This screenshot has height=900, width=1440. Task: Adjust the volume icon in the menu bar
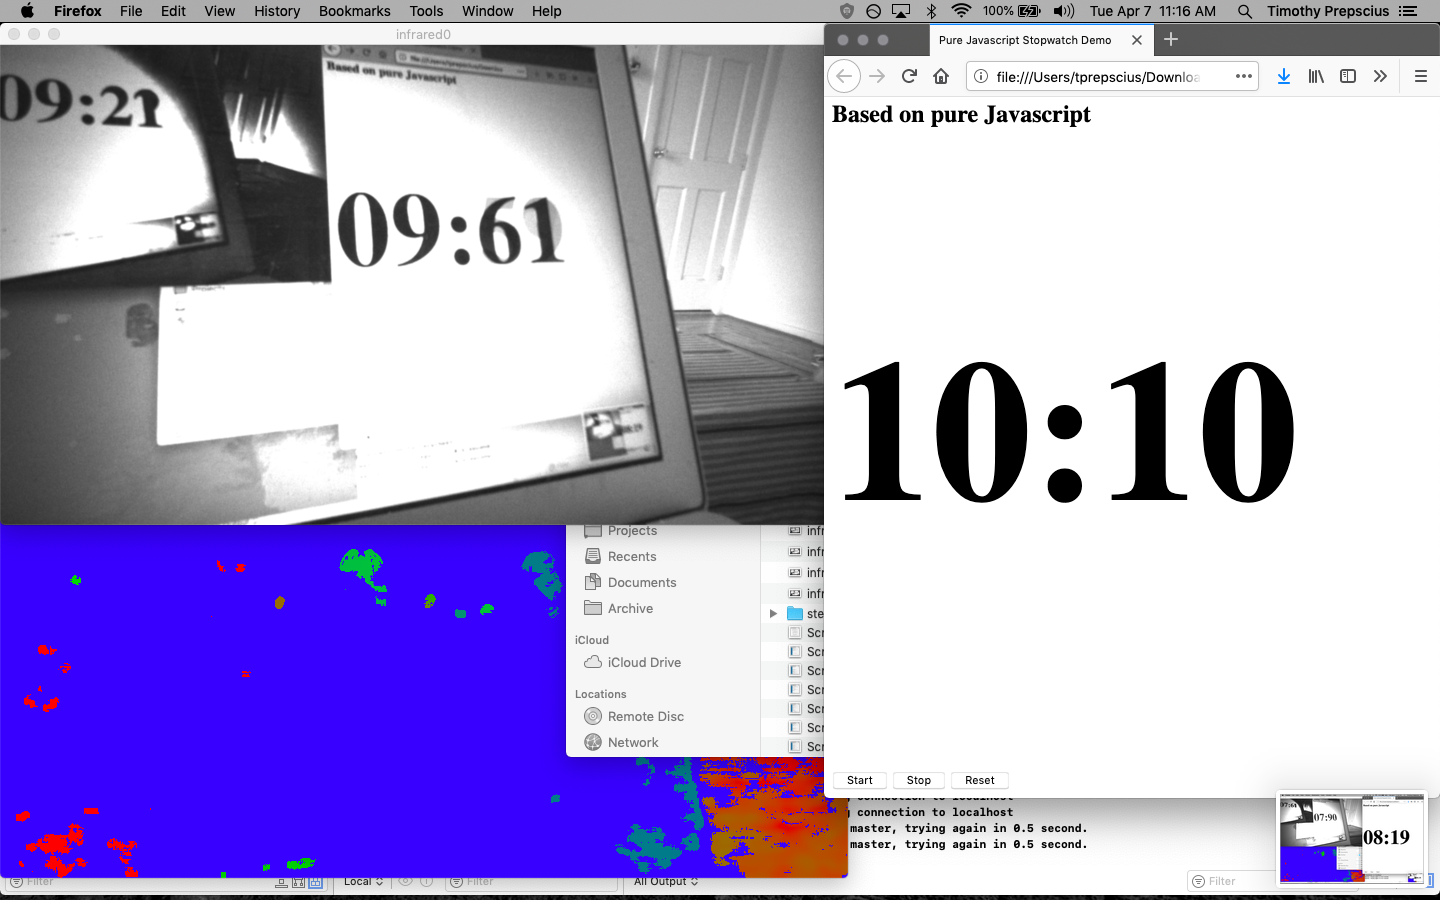[x=1062, y=11]
